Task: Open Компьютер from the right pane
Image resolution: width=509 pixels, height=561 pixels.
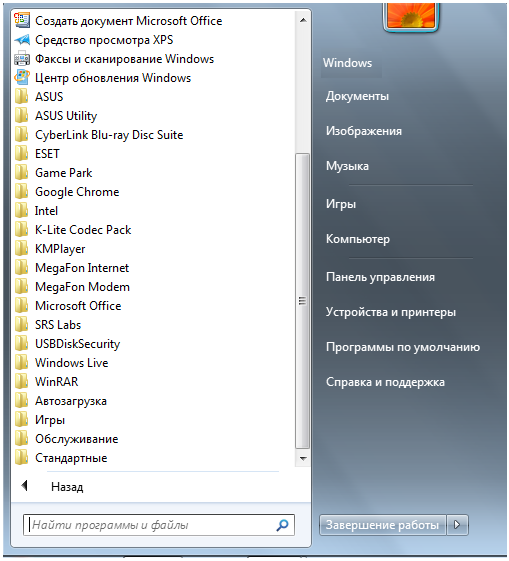Action: point(358,239)
